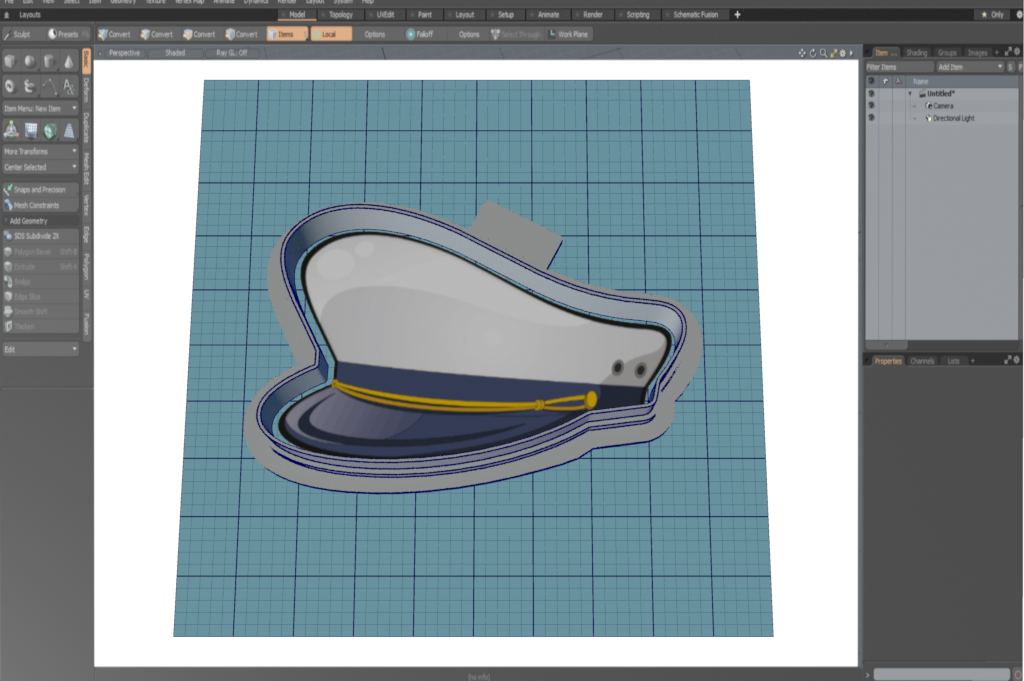Open the viewport settings gear
1024x681 pixels.
841,52
